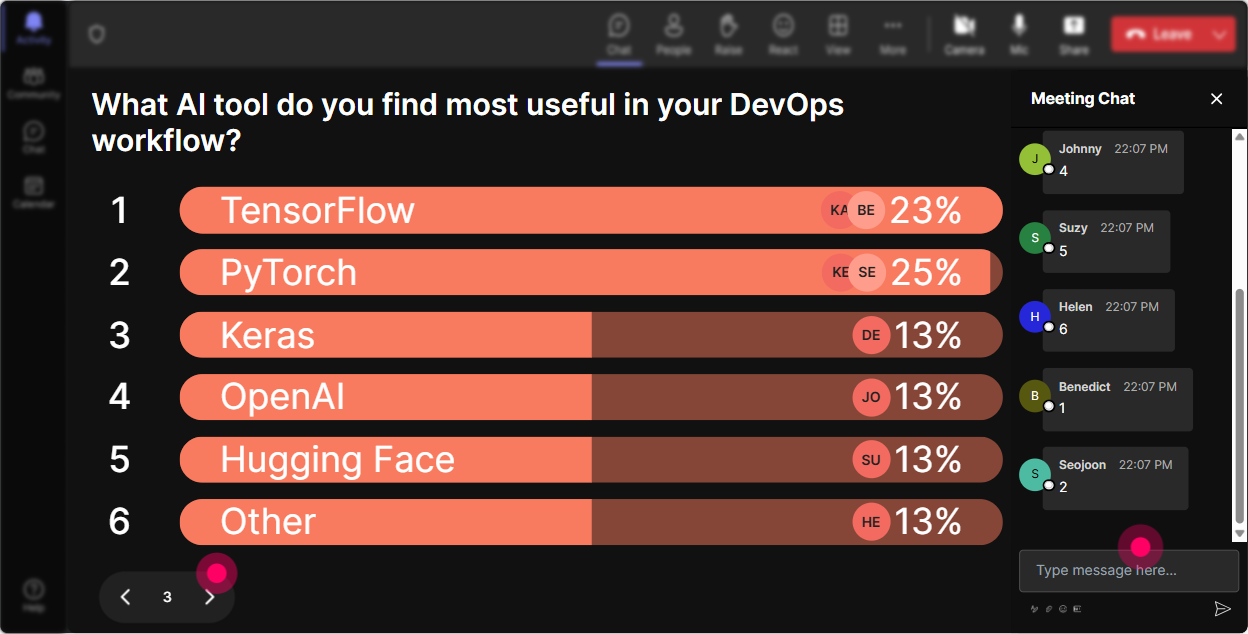The width and height of the screenshot is (1248, 634).
Task: Open the Activity sidebar icon
Action: pyautogui.click(x=34, y=29)
